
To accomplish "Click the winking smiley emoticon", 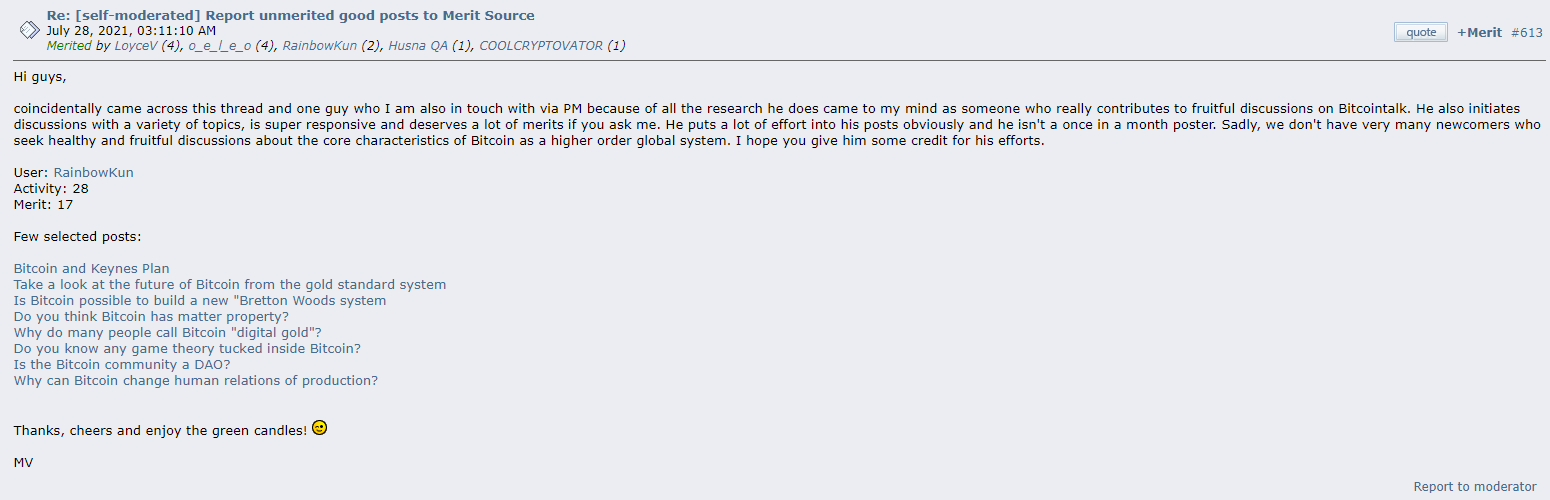I will click(319, 428).
